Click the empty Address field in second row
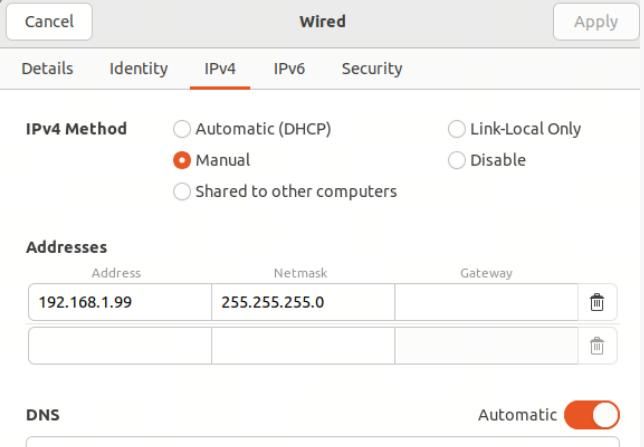644x447 pixels. [120, 346]
